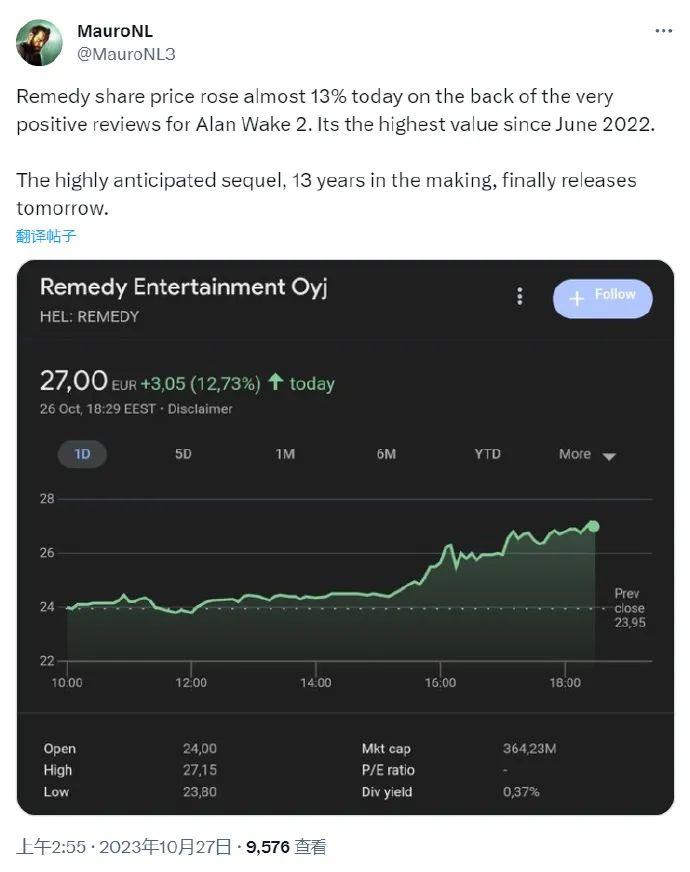Image resolution: width=690 pixels, height=872 pixels.
Task: Select the 6M chart range
Action: (x=386, y=454)
